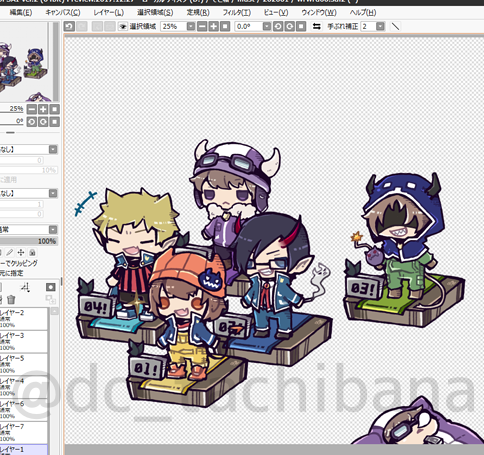Select layer レイヤー3
Screen dimensions: 484x455
click(24, 341)
